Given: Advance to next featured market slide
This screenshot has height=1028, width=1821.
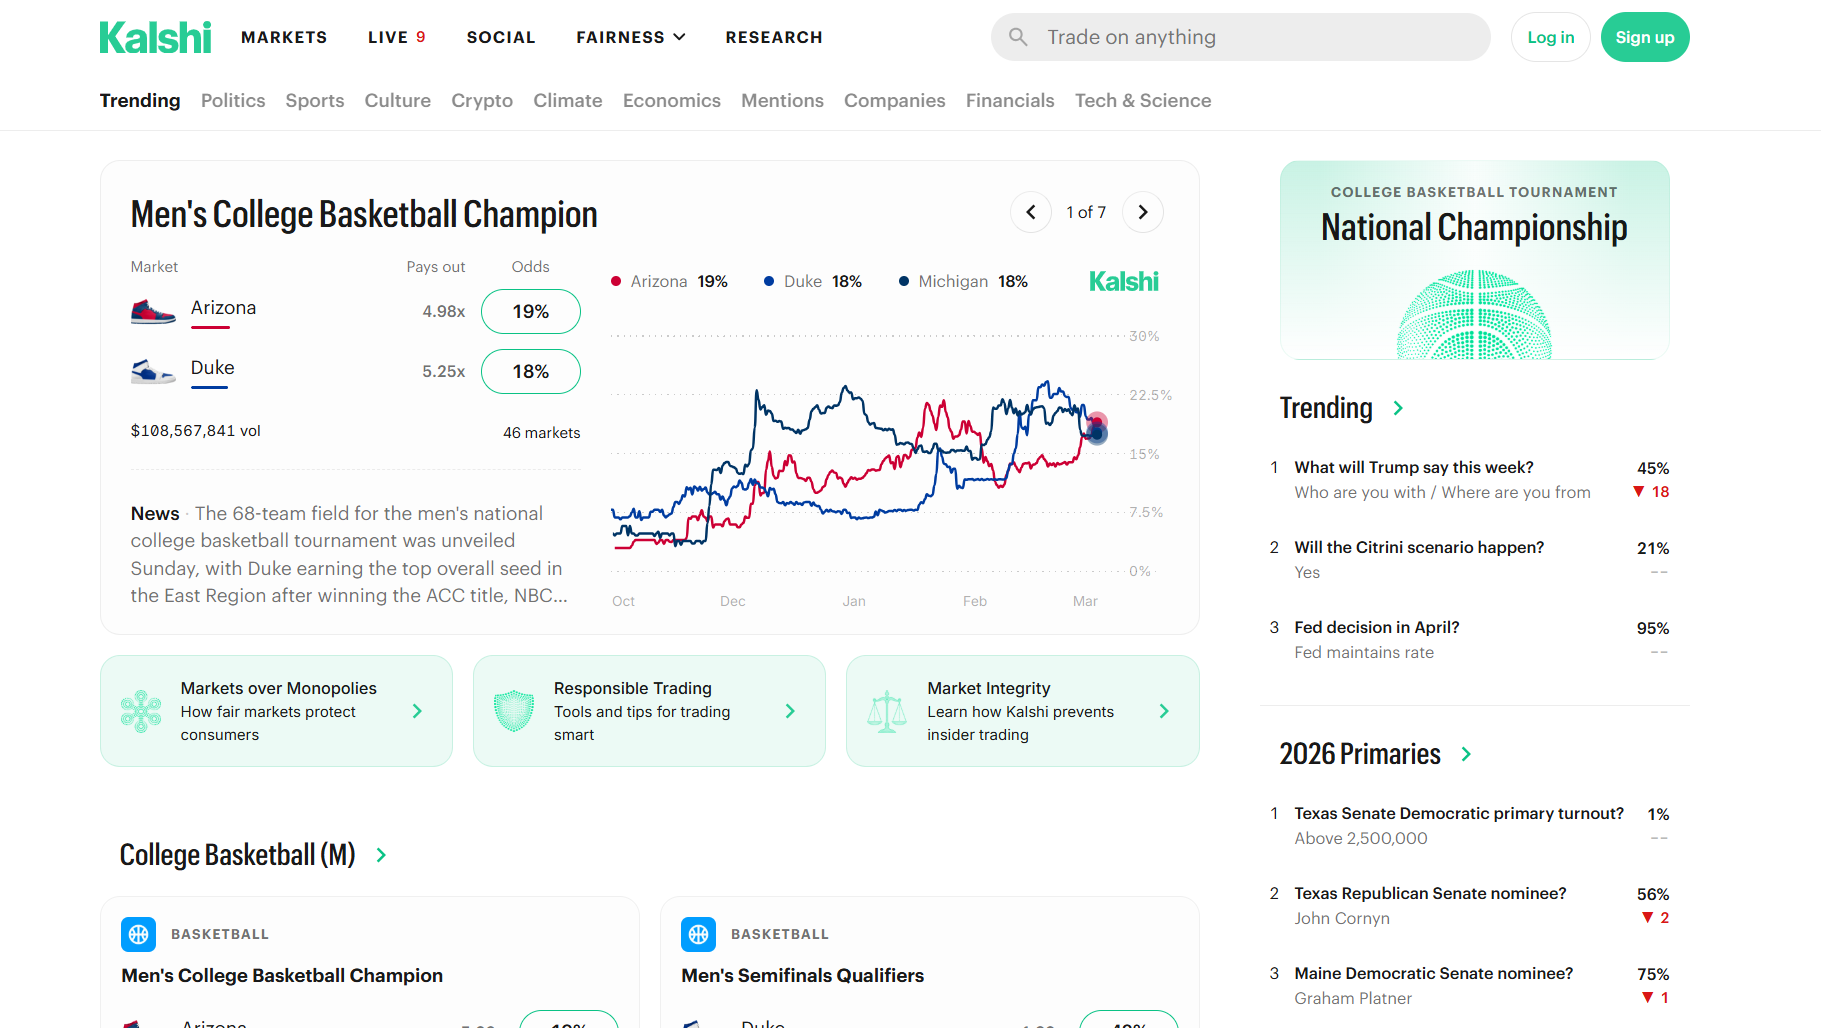Looking at the screenshot, I should coord(1142,212).
